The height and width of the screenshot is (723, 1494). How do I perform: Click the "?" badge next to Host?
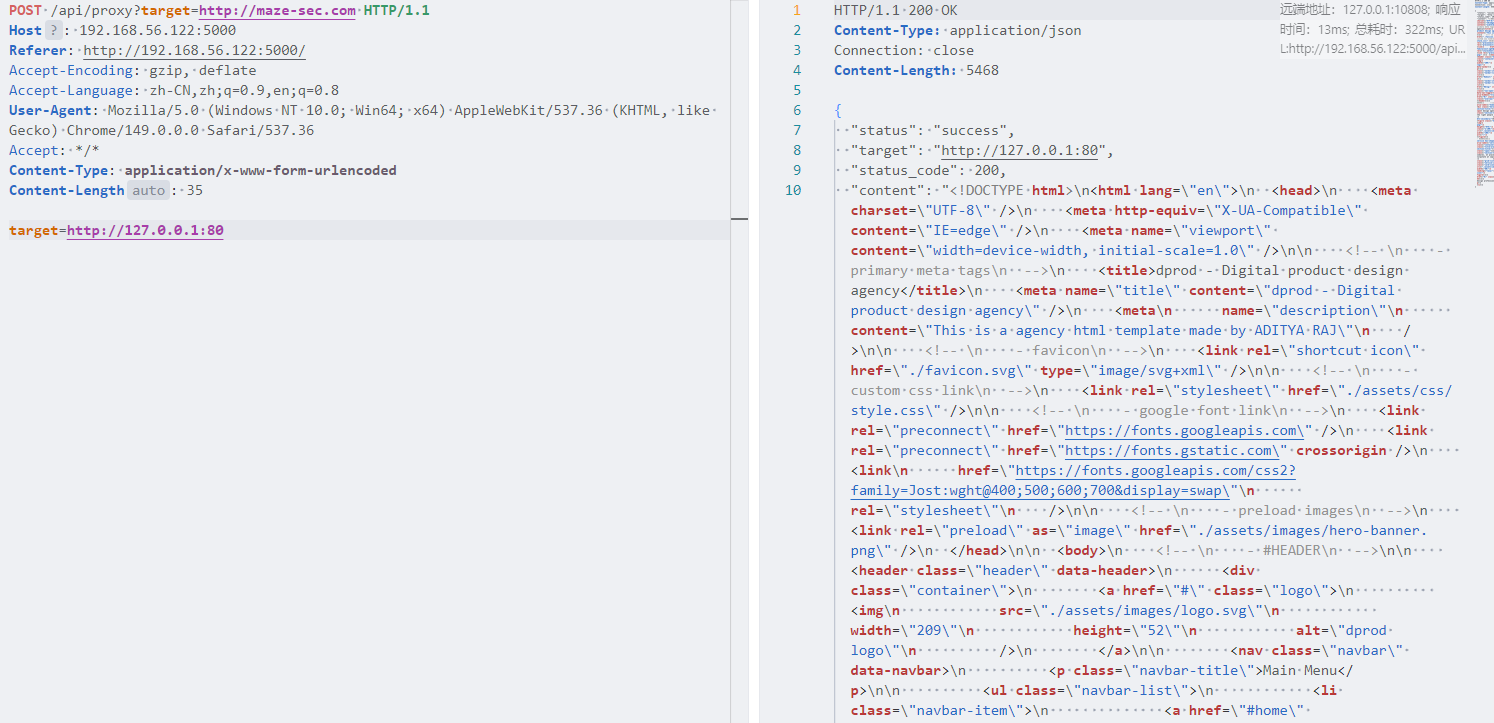pyautogui.click(x=53, y=30)
